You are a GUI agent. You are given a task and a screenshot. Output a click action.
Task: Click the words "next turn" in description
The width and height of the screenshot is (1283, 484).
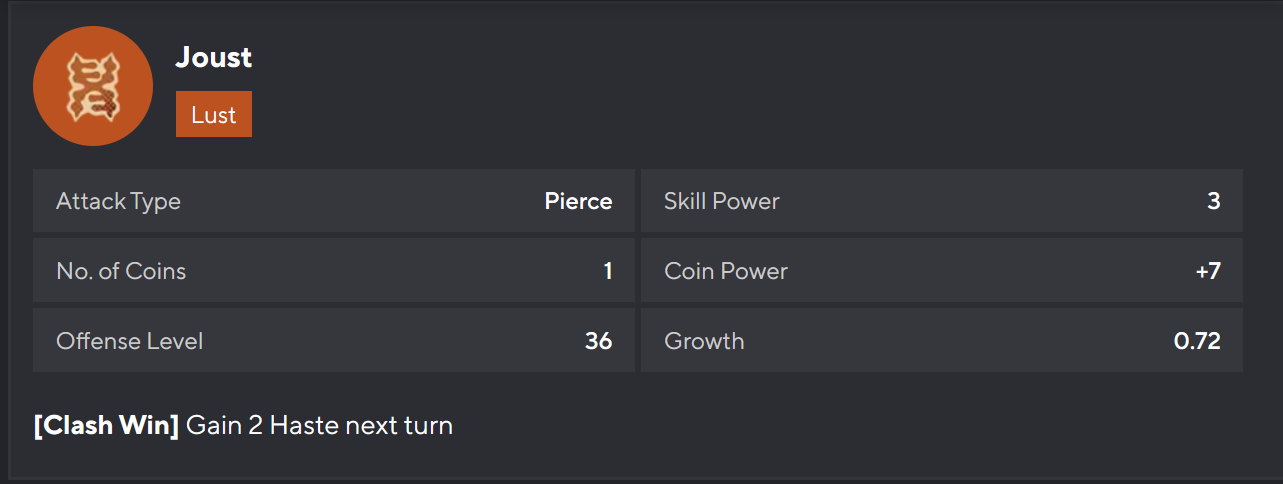pos(399,425)
